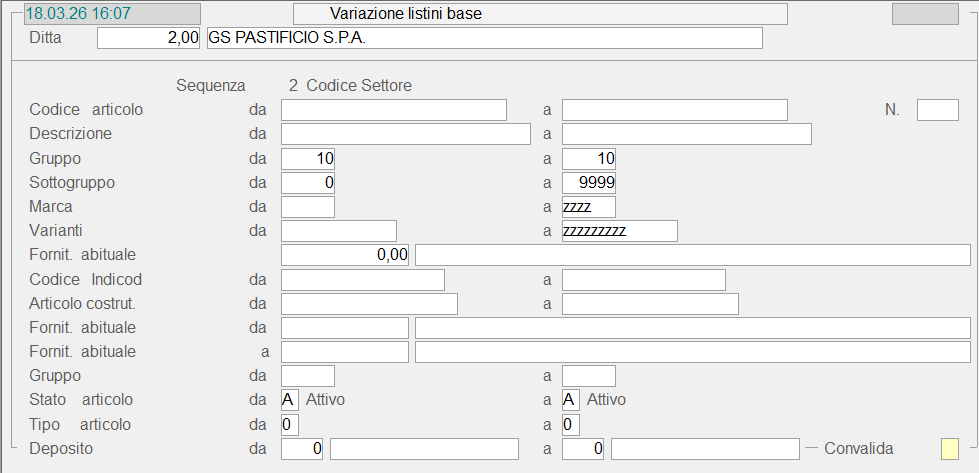Image resolution: width=979 pixels, height=473 pixels.
Task: Select the Stato articolo 'da' field with A
Action: (x=290, y=400)
